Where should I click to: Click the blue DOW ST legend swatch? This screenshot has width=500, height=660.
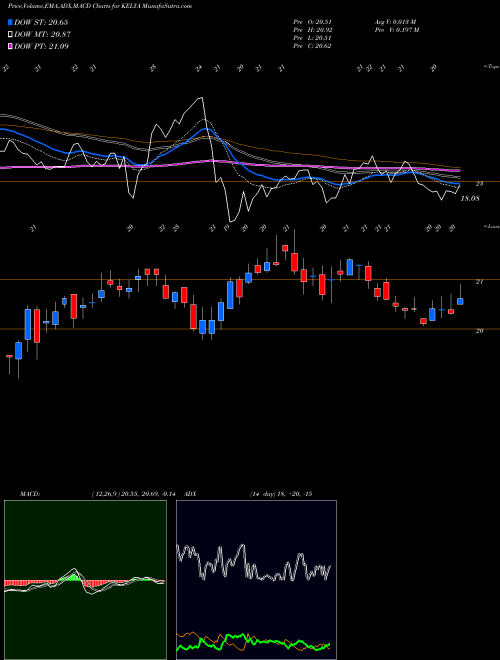coord(10,22)
